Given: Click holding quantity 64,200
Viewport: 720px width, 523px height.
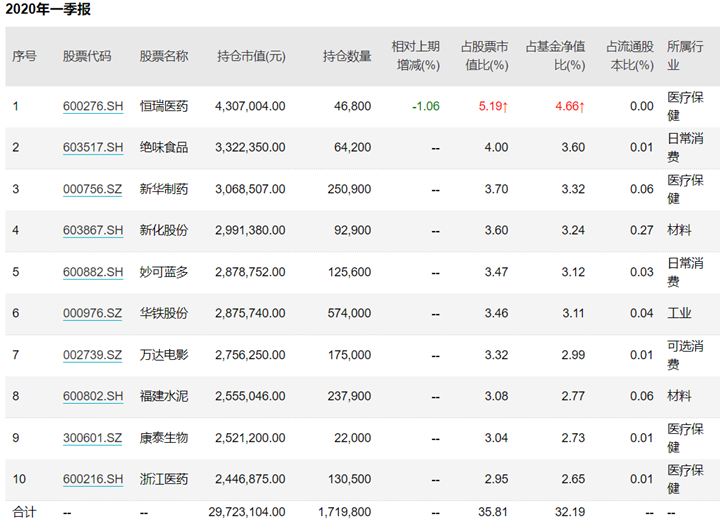Looking at the screenshot, I should click(353, 147).
